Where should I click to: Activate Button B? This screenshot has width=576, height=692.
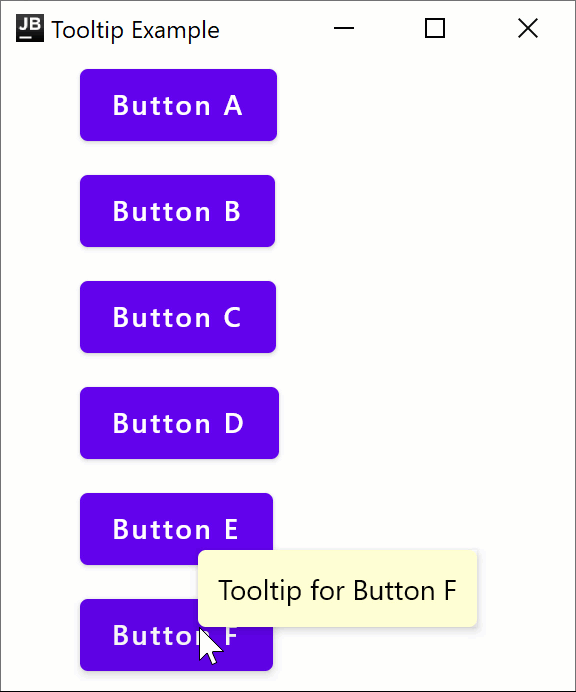click(x=177, y=211)
